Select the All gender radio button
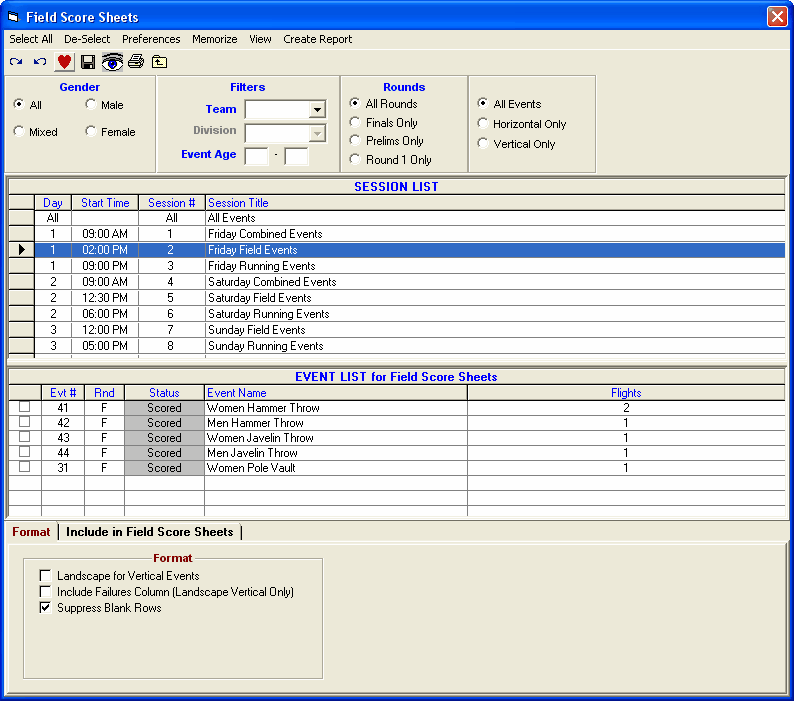This screenshot has height=701, width=794. (19, 104)
